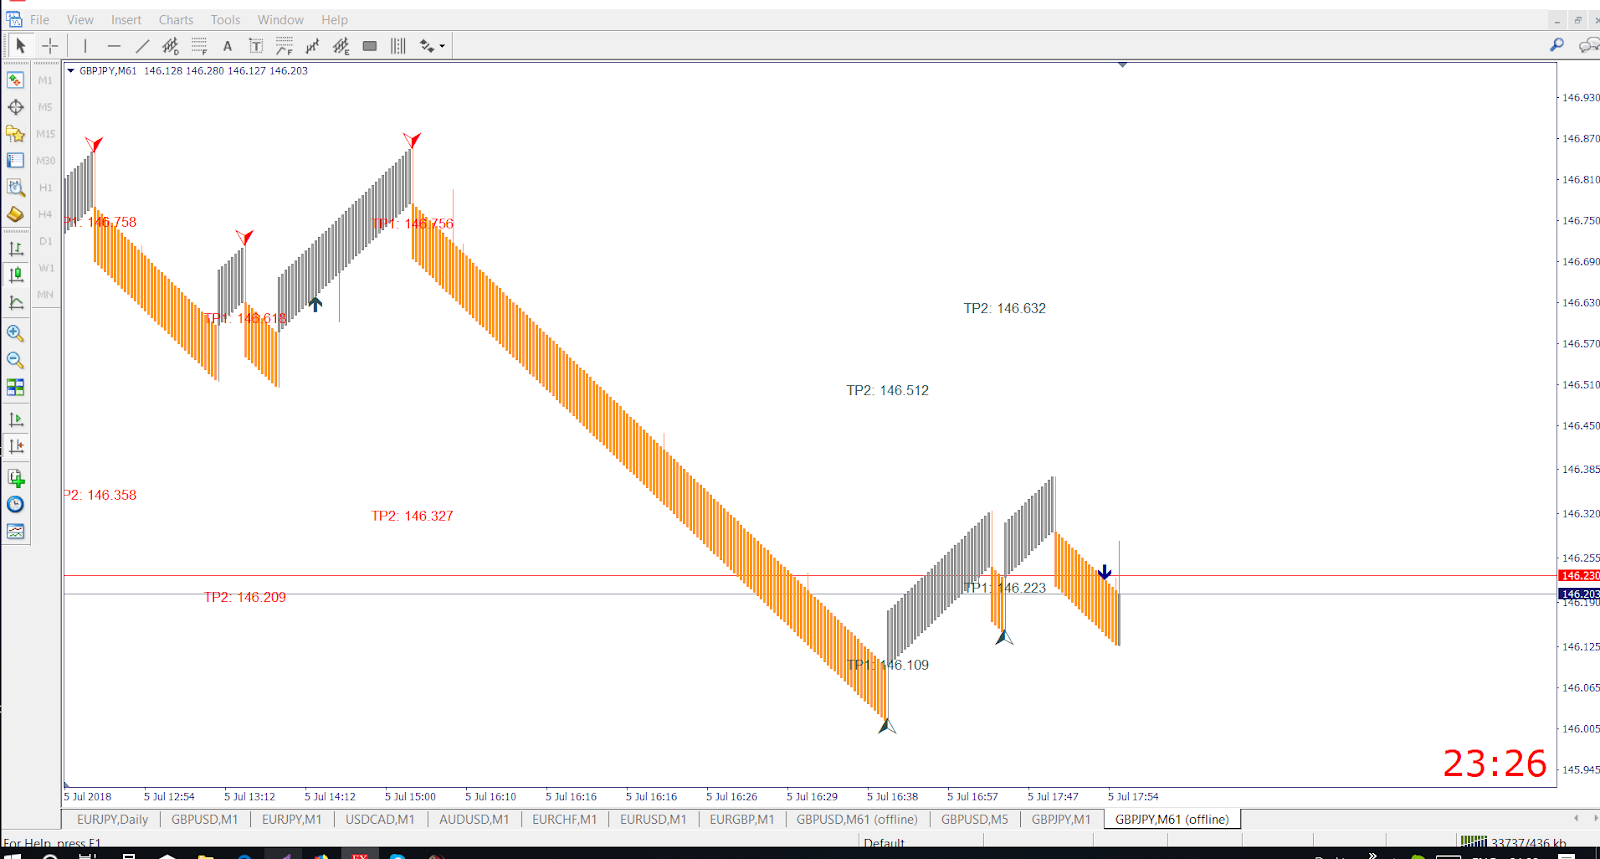Switch to the GBPUSD,M1 chart tab
Viewport: 1600px width, 859px height.
tap(205, 819)
